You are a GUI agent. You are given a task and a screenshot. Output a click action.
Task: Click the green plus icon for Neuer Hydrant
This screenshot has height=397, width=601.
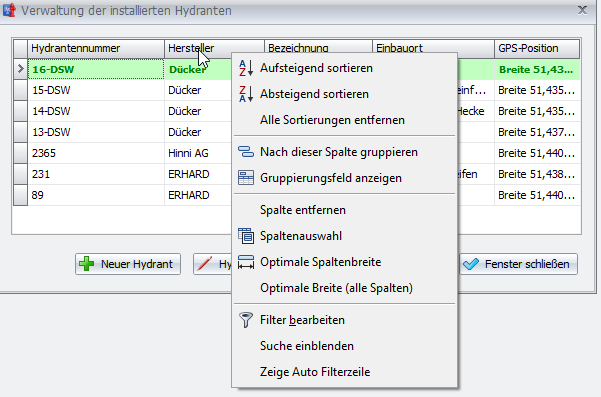click(87, 264)
